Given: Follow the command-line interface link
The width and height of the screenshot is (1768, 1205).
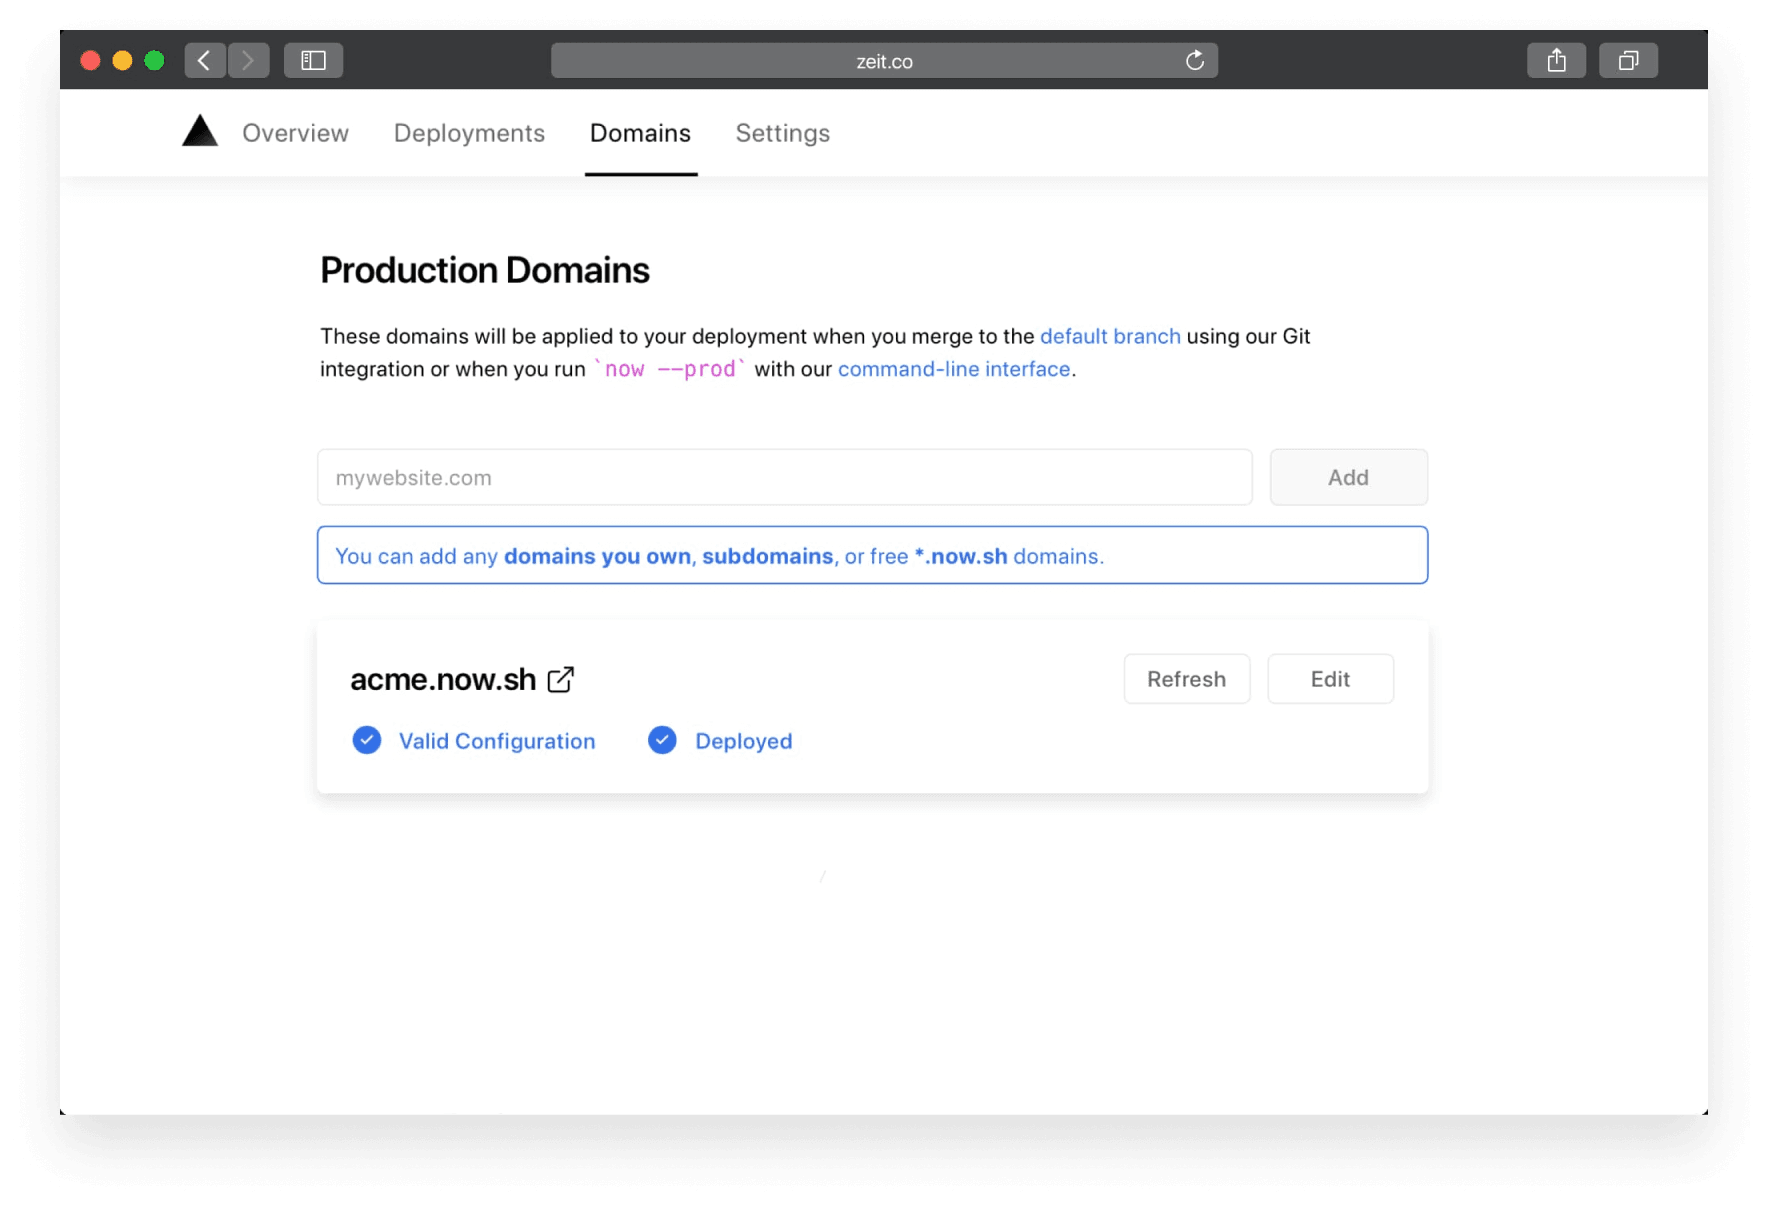Looking at the screenshot, I should [953, 369].
